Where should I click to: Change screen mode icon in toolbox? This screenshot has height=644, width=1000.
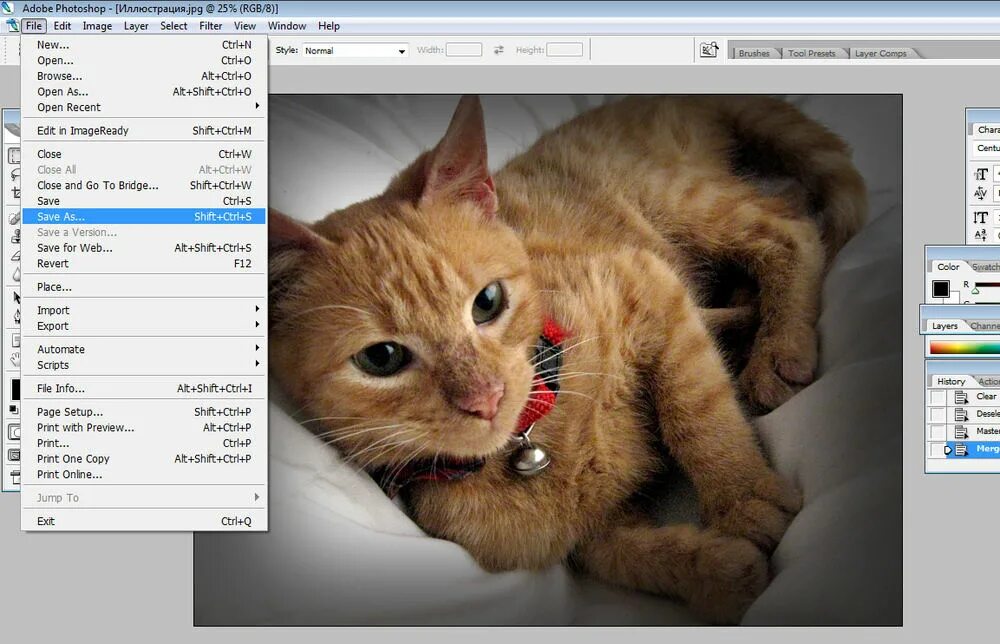(14, 455)
